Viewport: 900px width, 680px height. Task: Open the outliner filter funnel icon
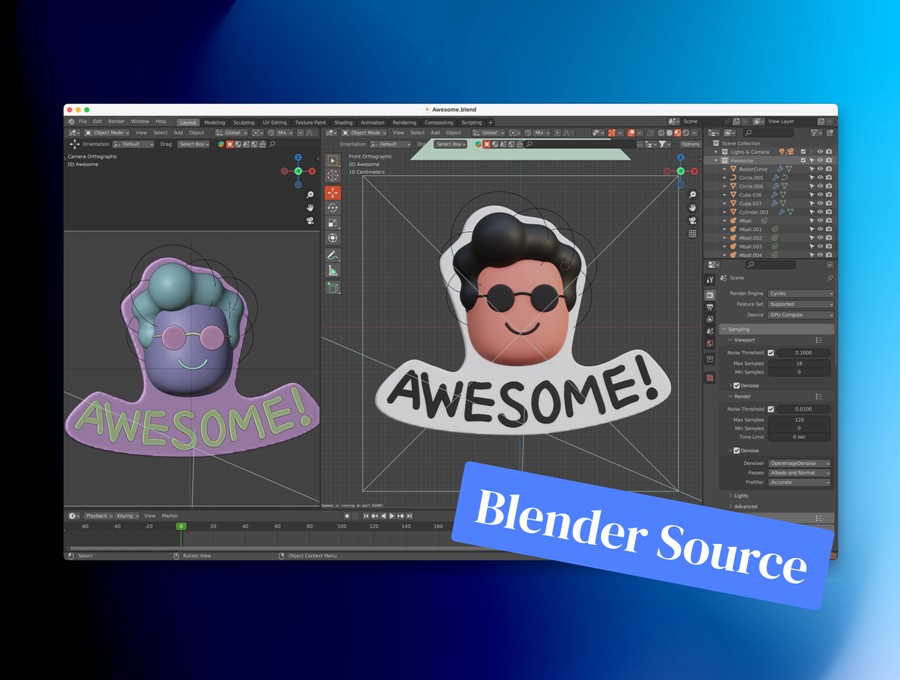tap(813, 133)
